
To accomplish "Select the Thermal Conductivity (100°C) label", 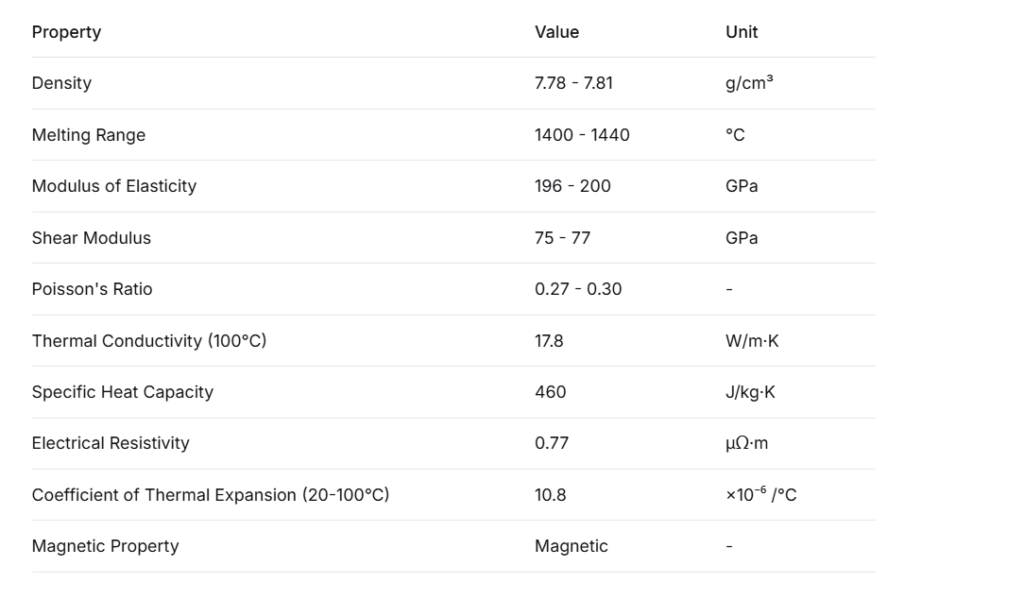I will pos(149,341).
